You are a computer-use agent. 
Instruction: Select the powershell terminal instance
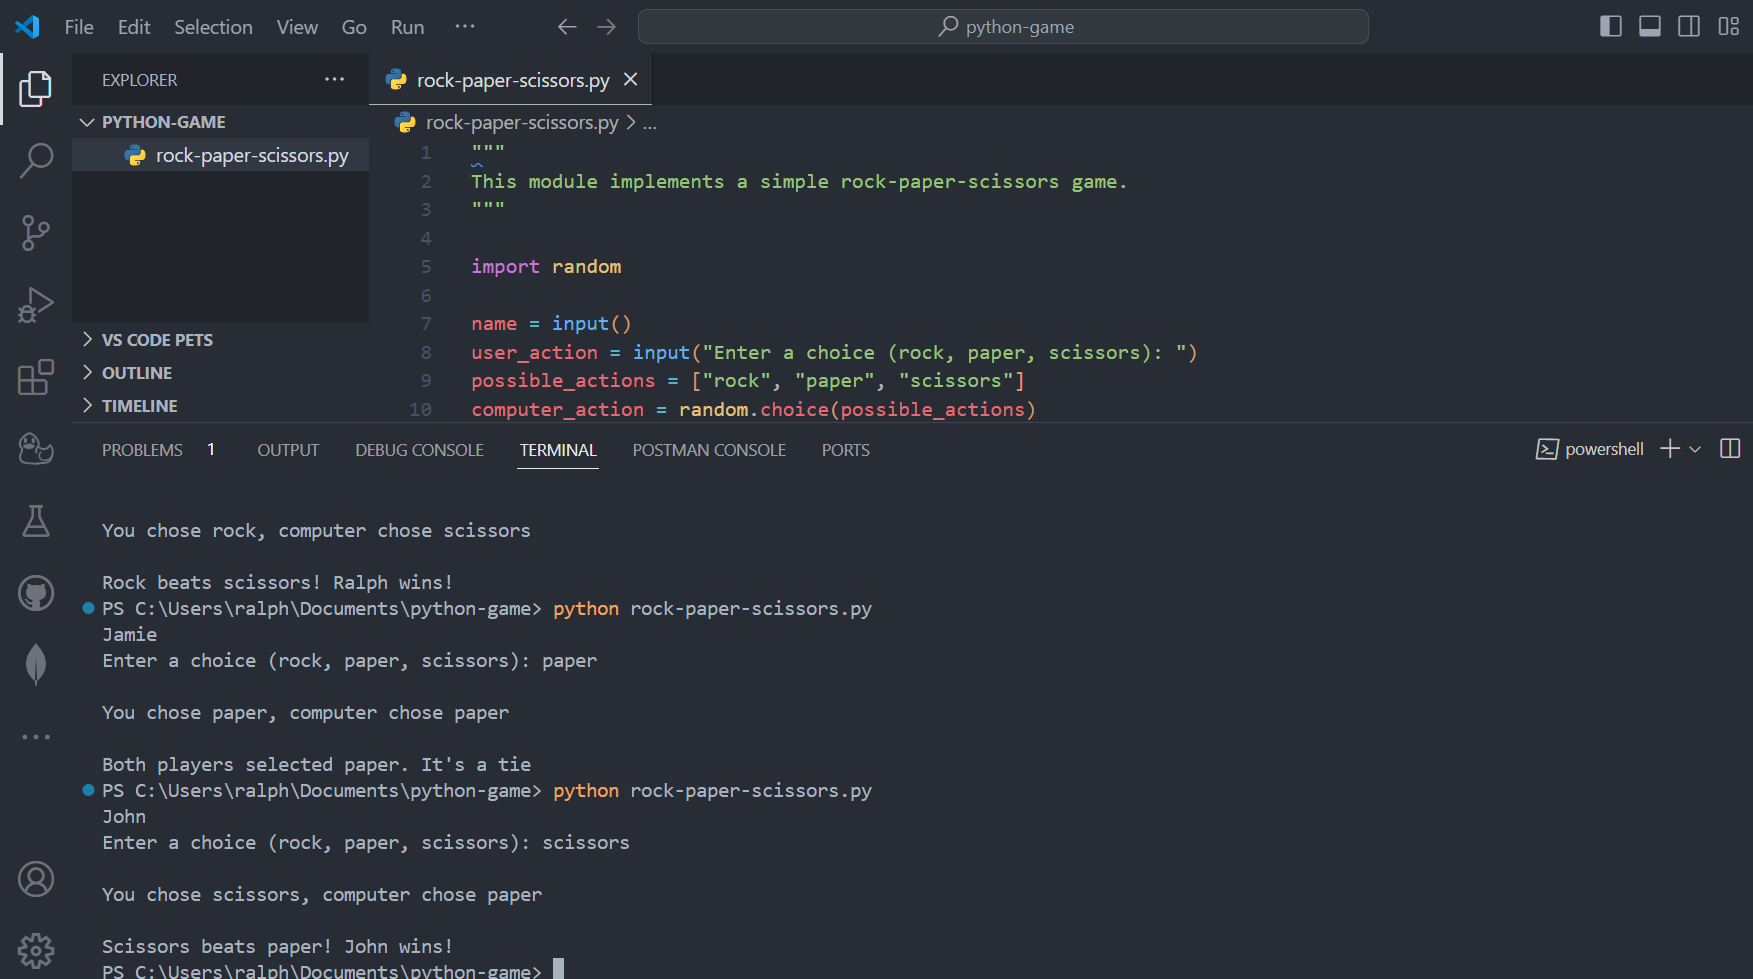point(1590,449)
